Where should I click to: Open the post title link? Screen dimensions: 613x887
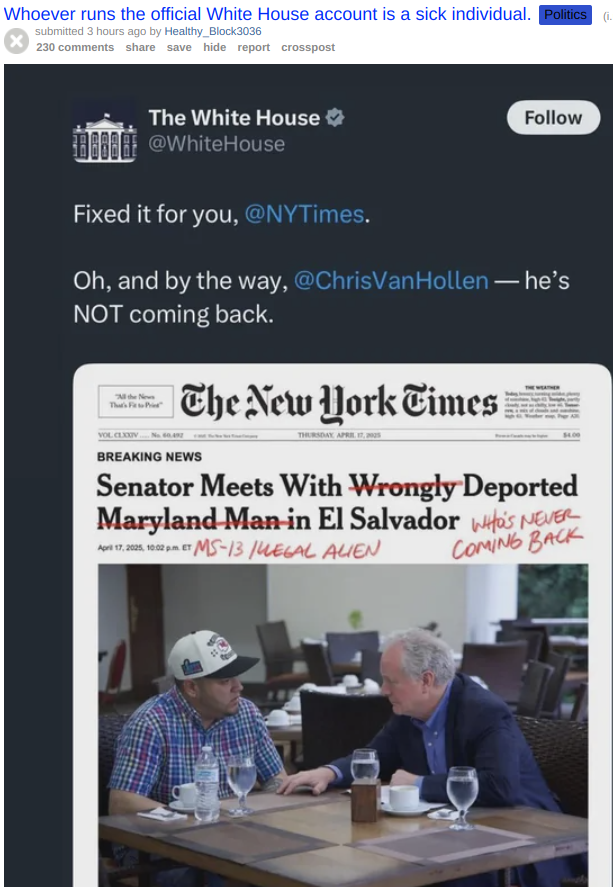click(x=267, y=14)
